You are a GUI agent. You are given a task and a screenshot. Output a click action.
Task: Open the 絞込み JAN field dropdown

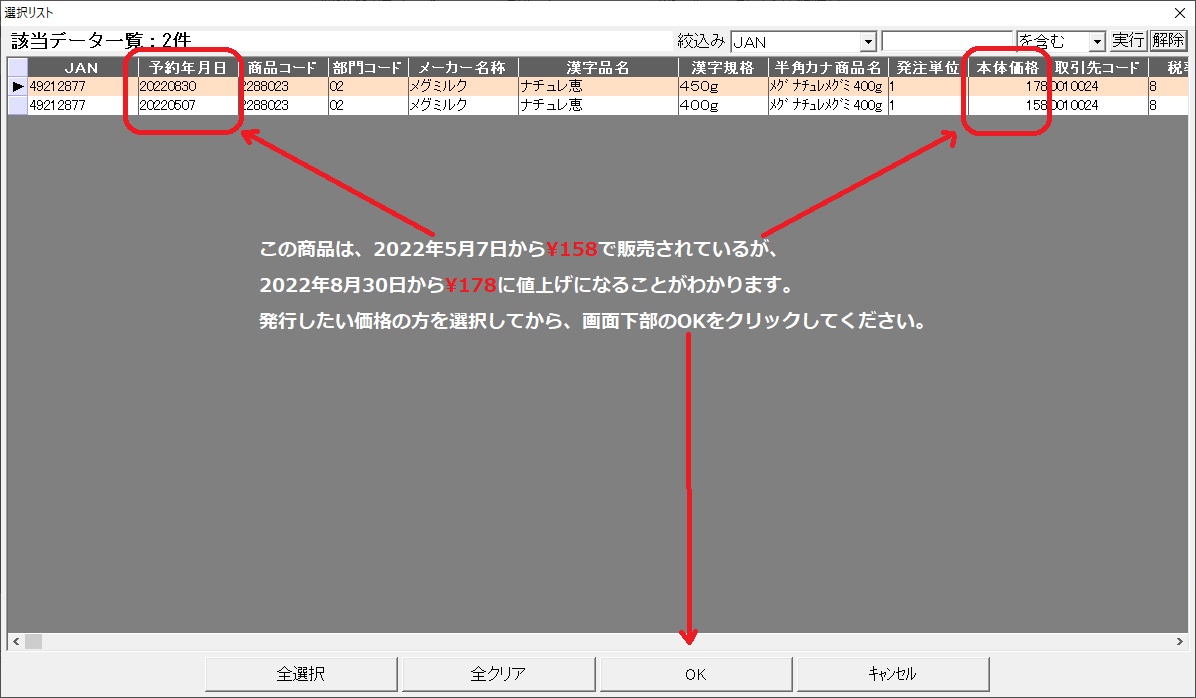click(x=868, y=42)
